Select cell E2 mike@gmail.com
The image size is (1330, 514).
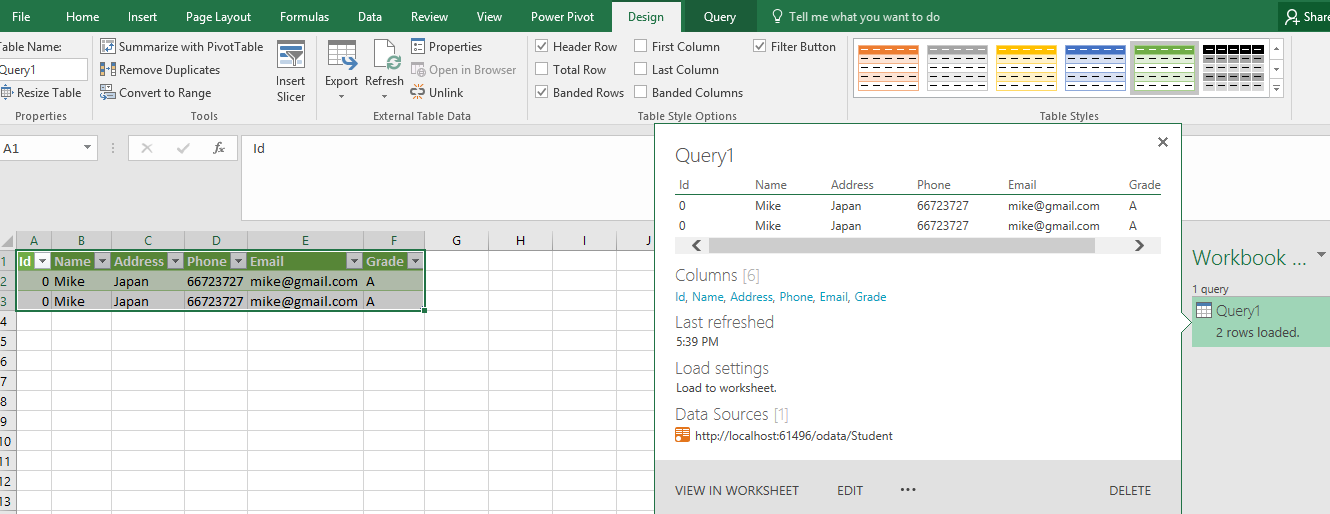tap(305, 281)
